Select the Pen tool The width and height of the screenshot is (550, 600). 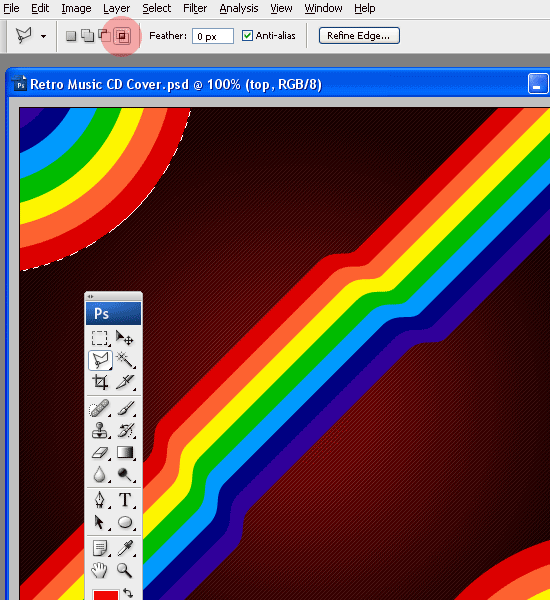(100, 501)
